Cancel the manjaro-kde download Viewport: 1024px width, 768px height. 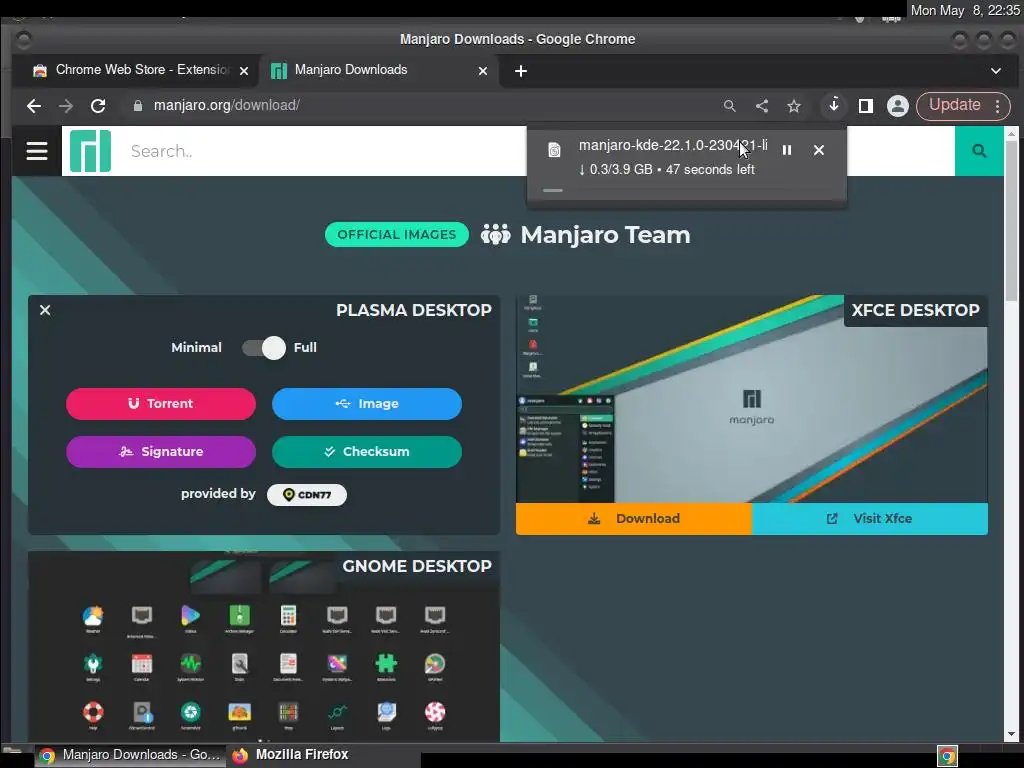818,150
